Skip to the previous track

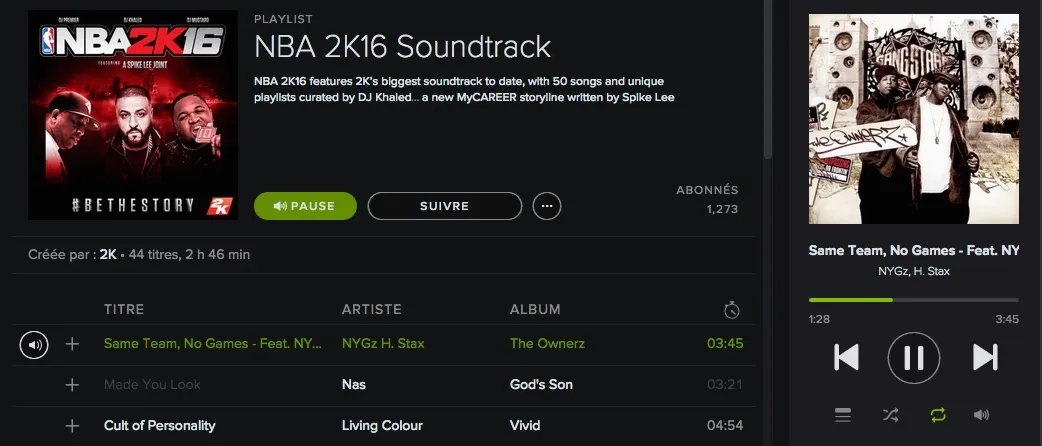(846, 357)
